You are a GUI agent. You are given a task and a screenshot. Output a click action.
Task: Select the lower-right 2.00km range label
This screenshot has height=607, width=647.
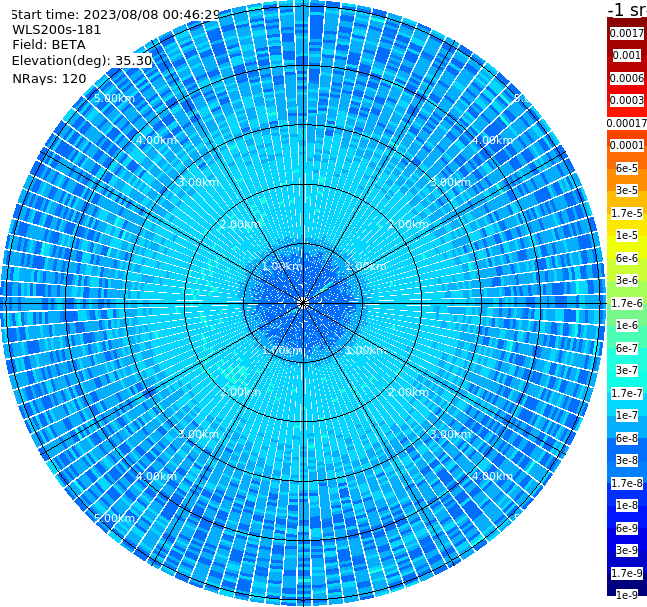(x=408, y=392)
